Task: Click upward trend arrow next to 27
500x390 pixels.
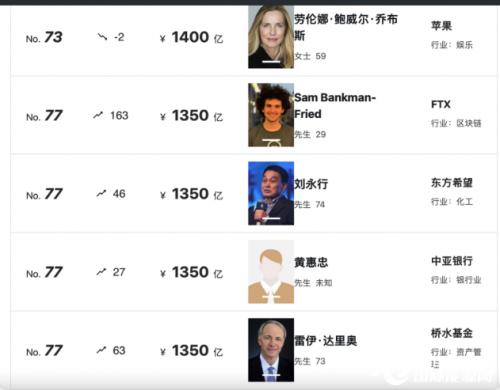Action: click(101, 272)
